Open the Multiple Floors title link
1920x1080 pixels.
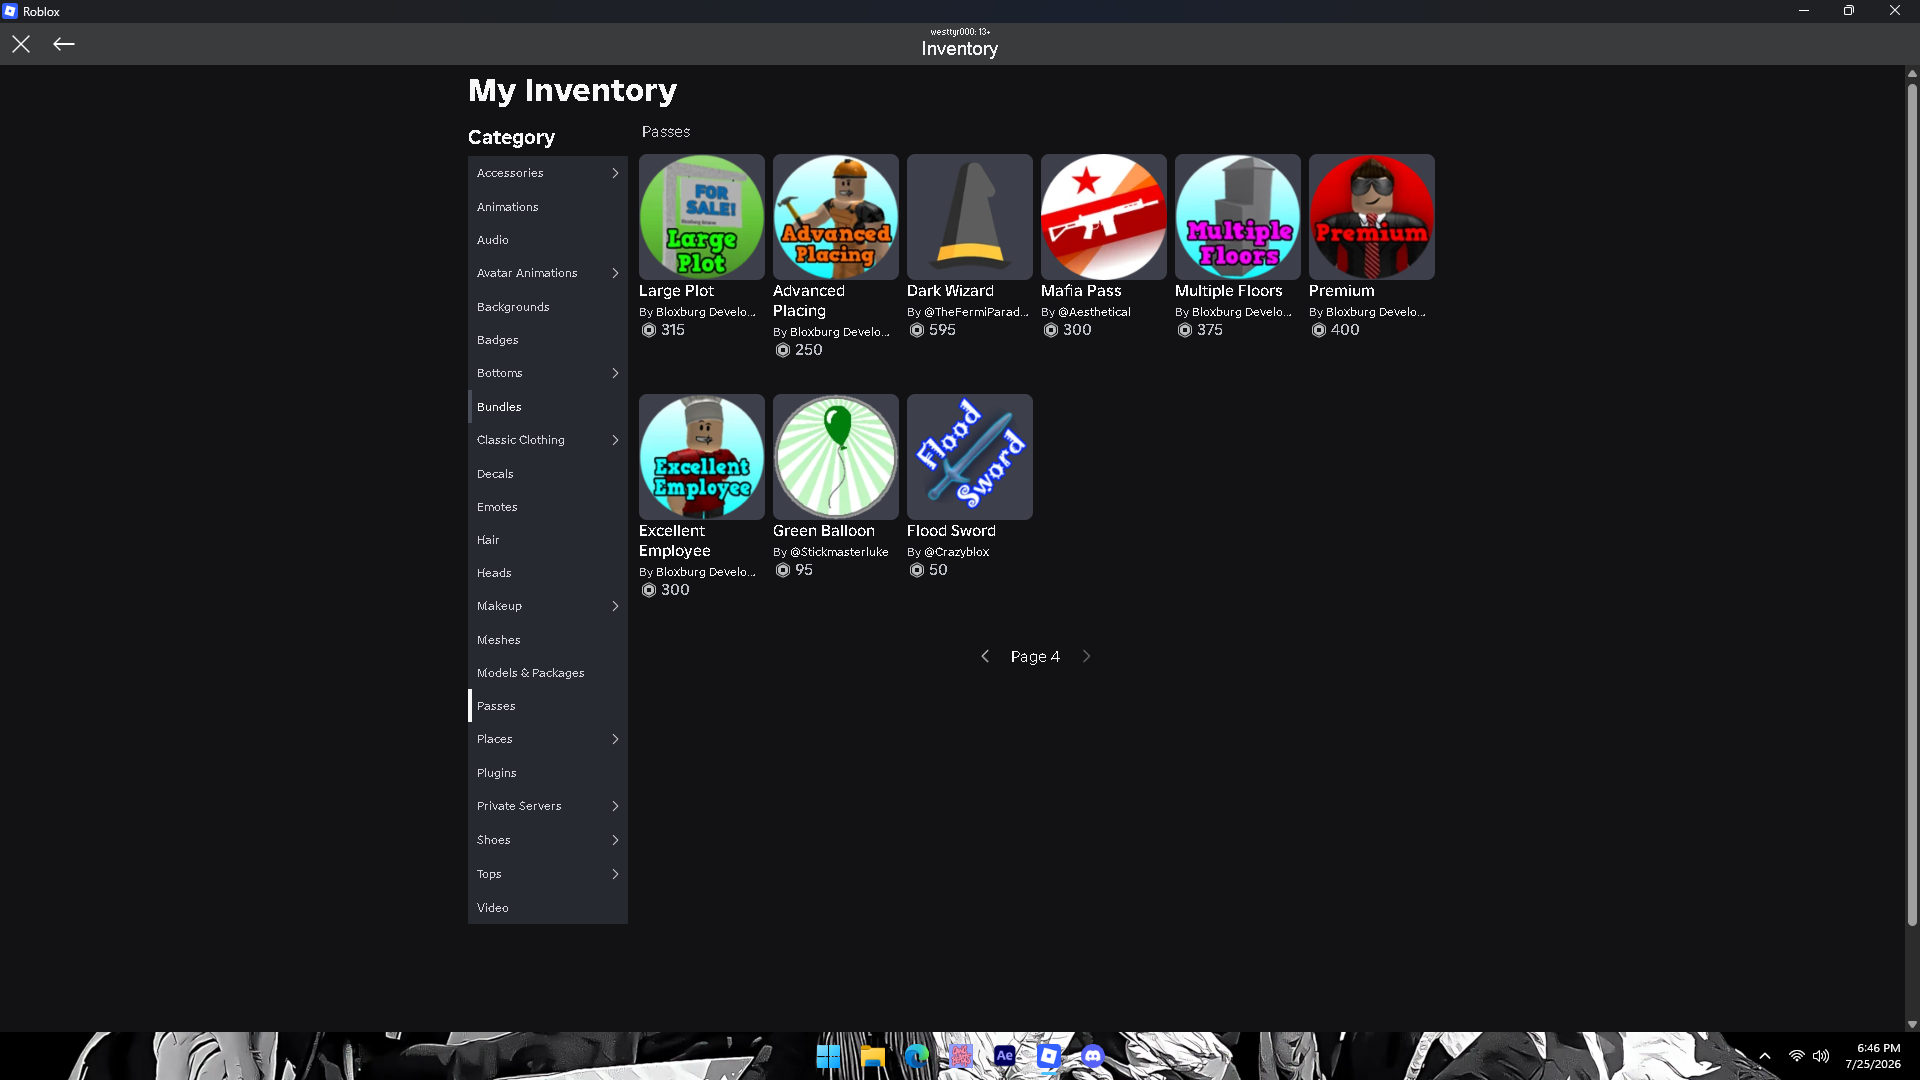[1228, 291]
